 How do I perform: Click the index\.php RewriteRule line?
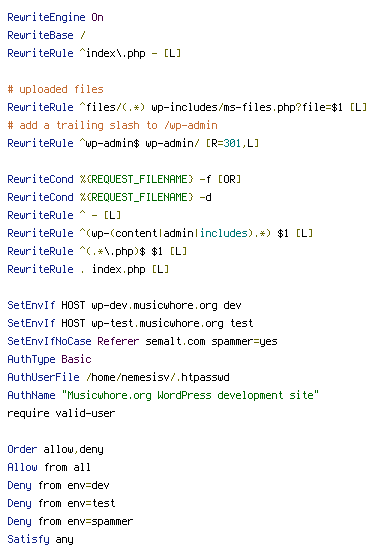[x=94, y=53]
